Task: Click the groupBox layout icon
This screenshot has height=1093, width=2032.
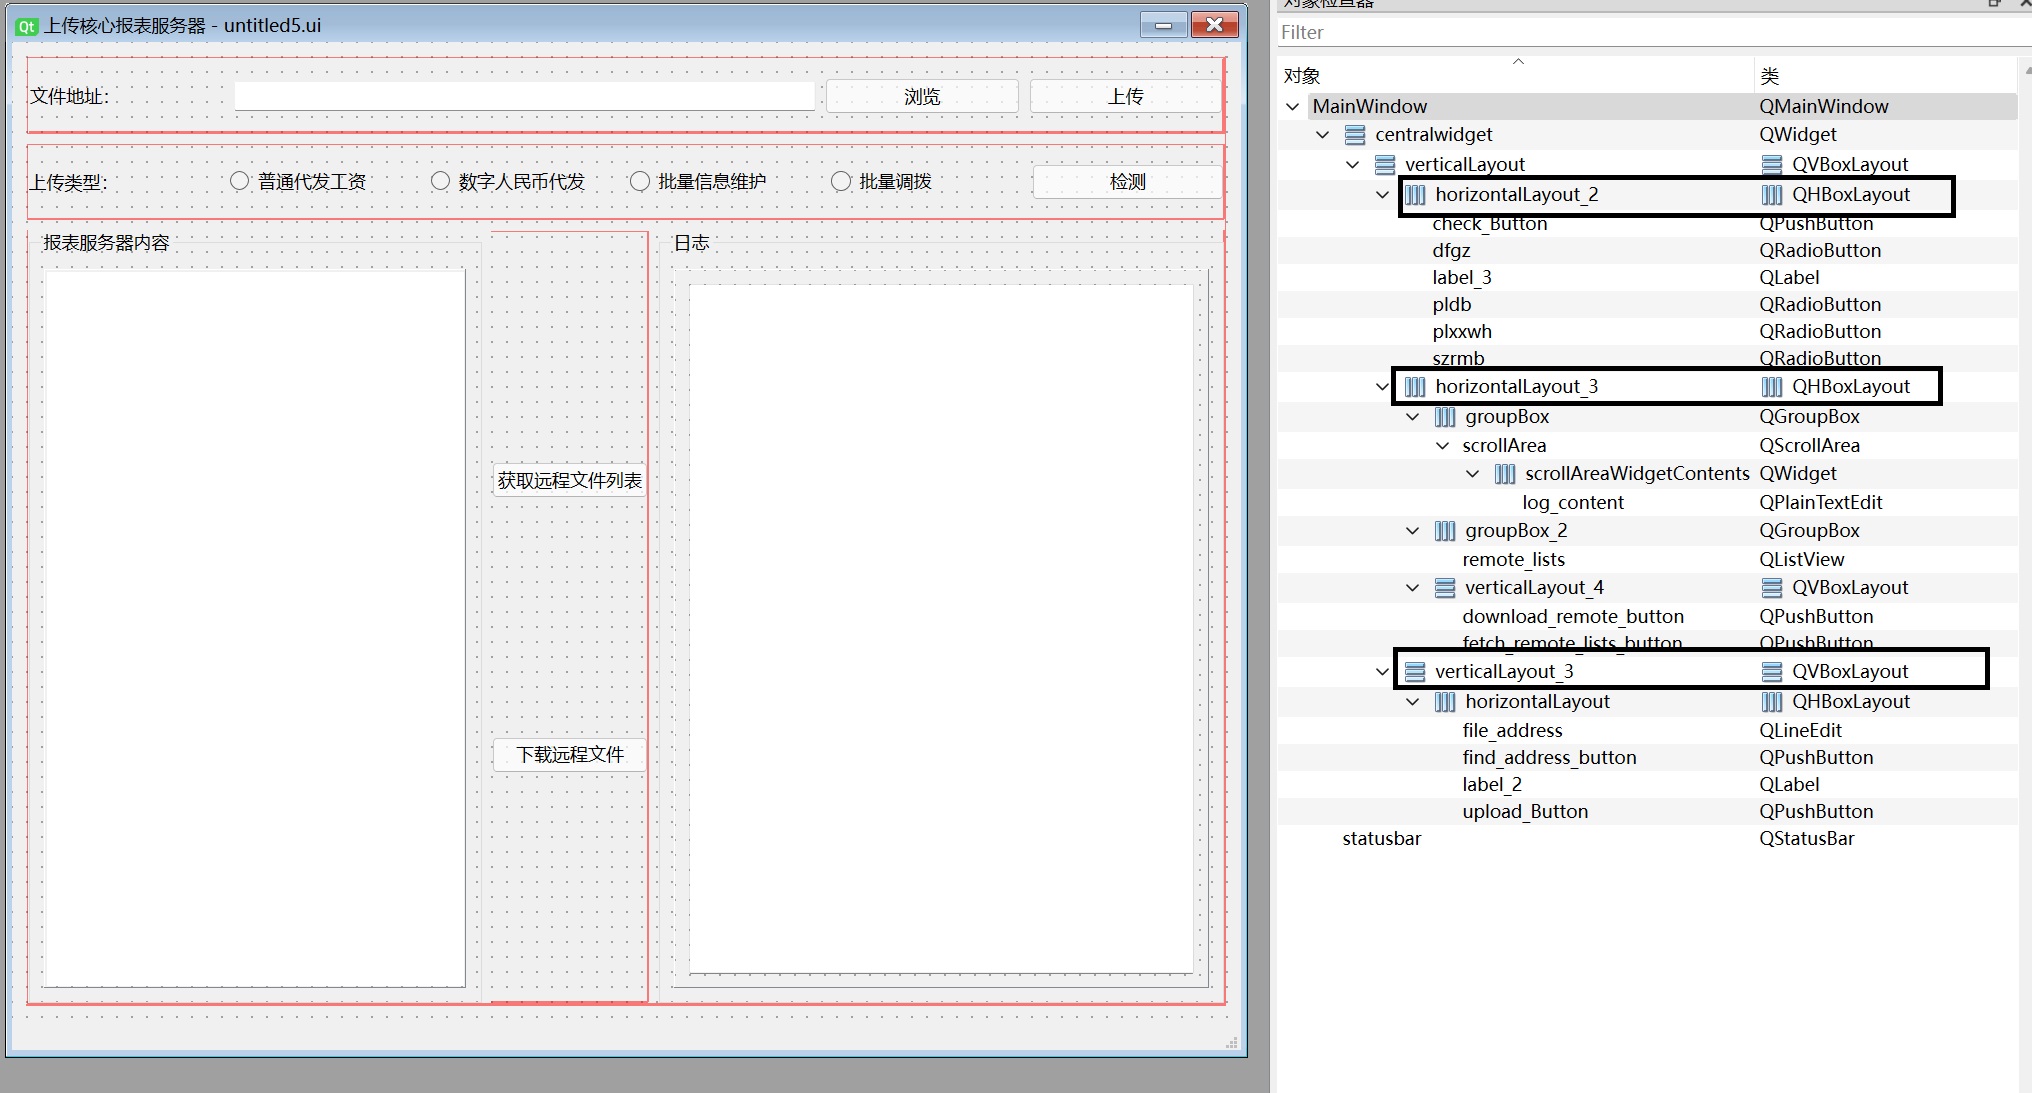Action: (1445, 417)
